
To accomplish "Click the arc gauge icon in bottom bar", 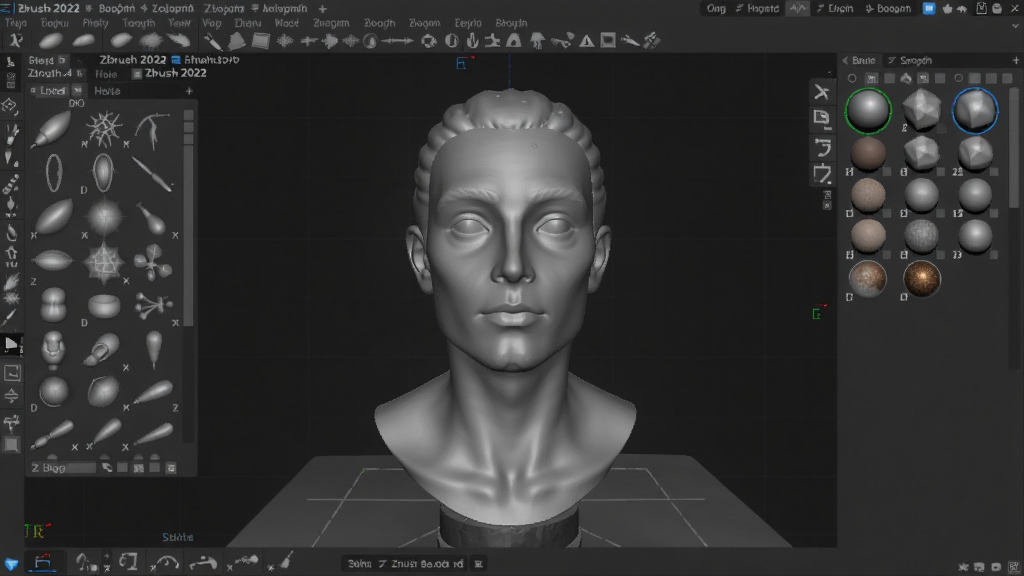I will coord(166,563).
